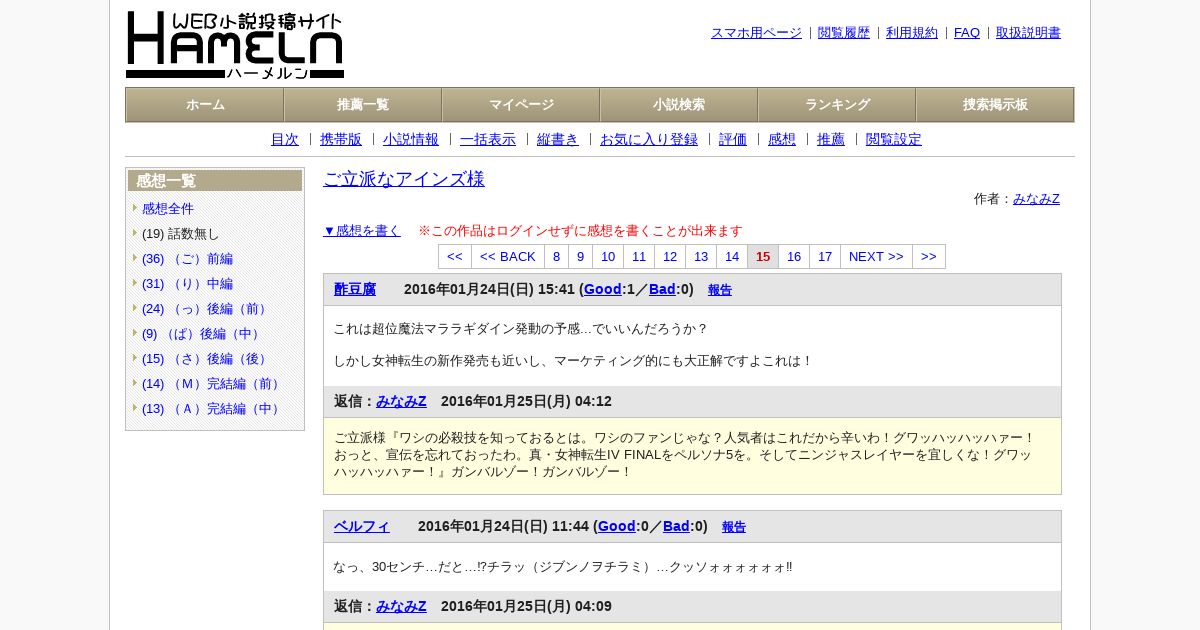1200x630 pixels.
Task: Vote Good on 酢豆腐's comment
Action: click(x=603, y=290)
